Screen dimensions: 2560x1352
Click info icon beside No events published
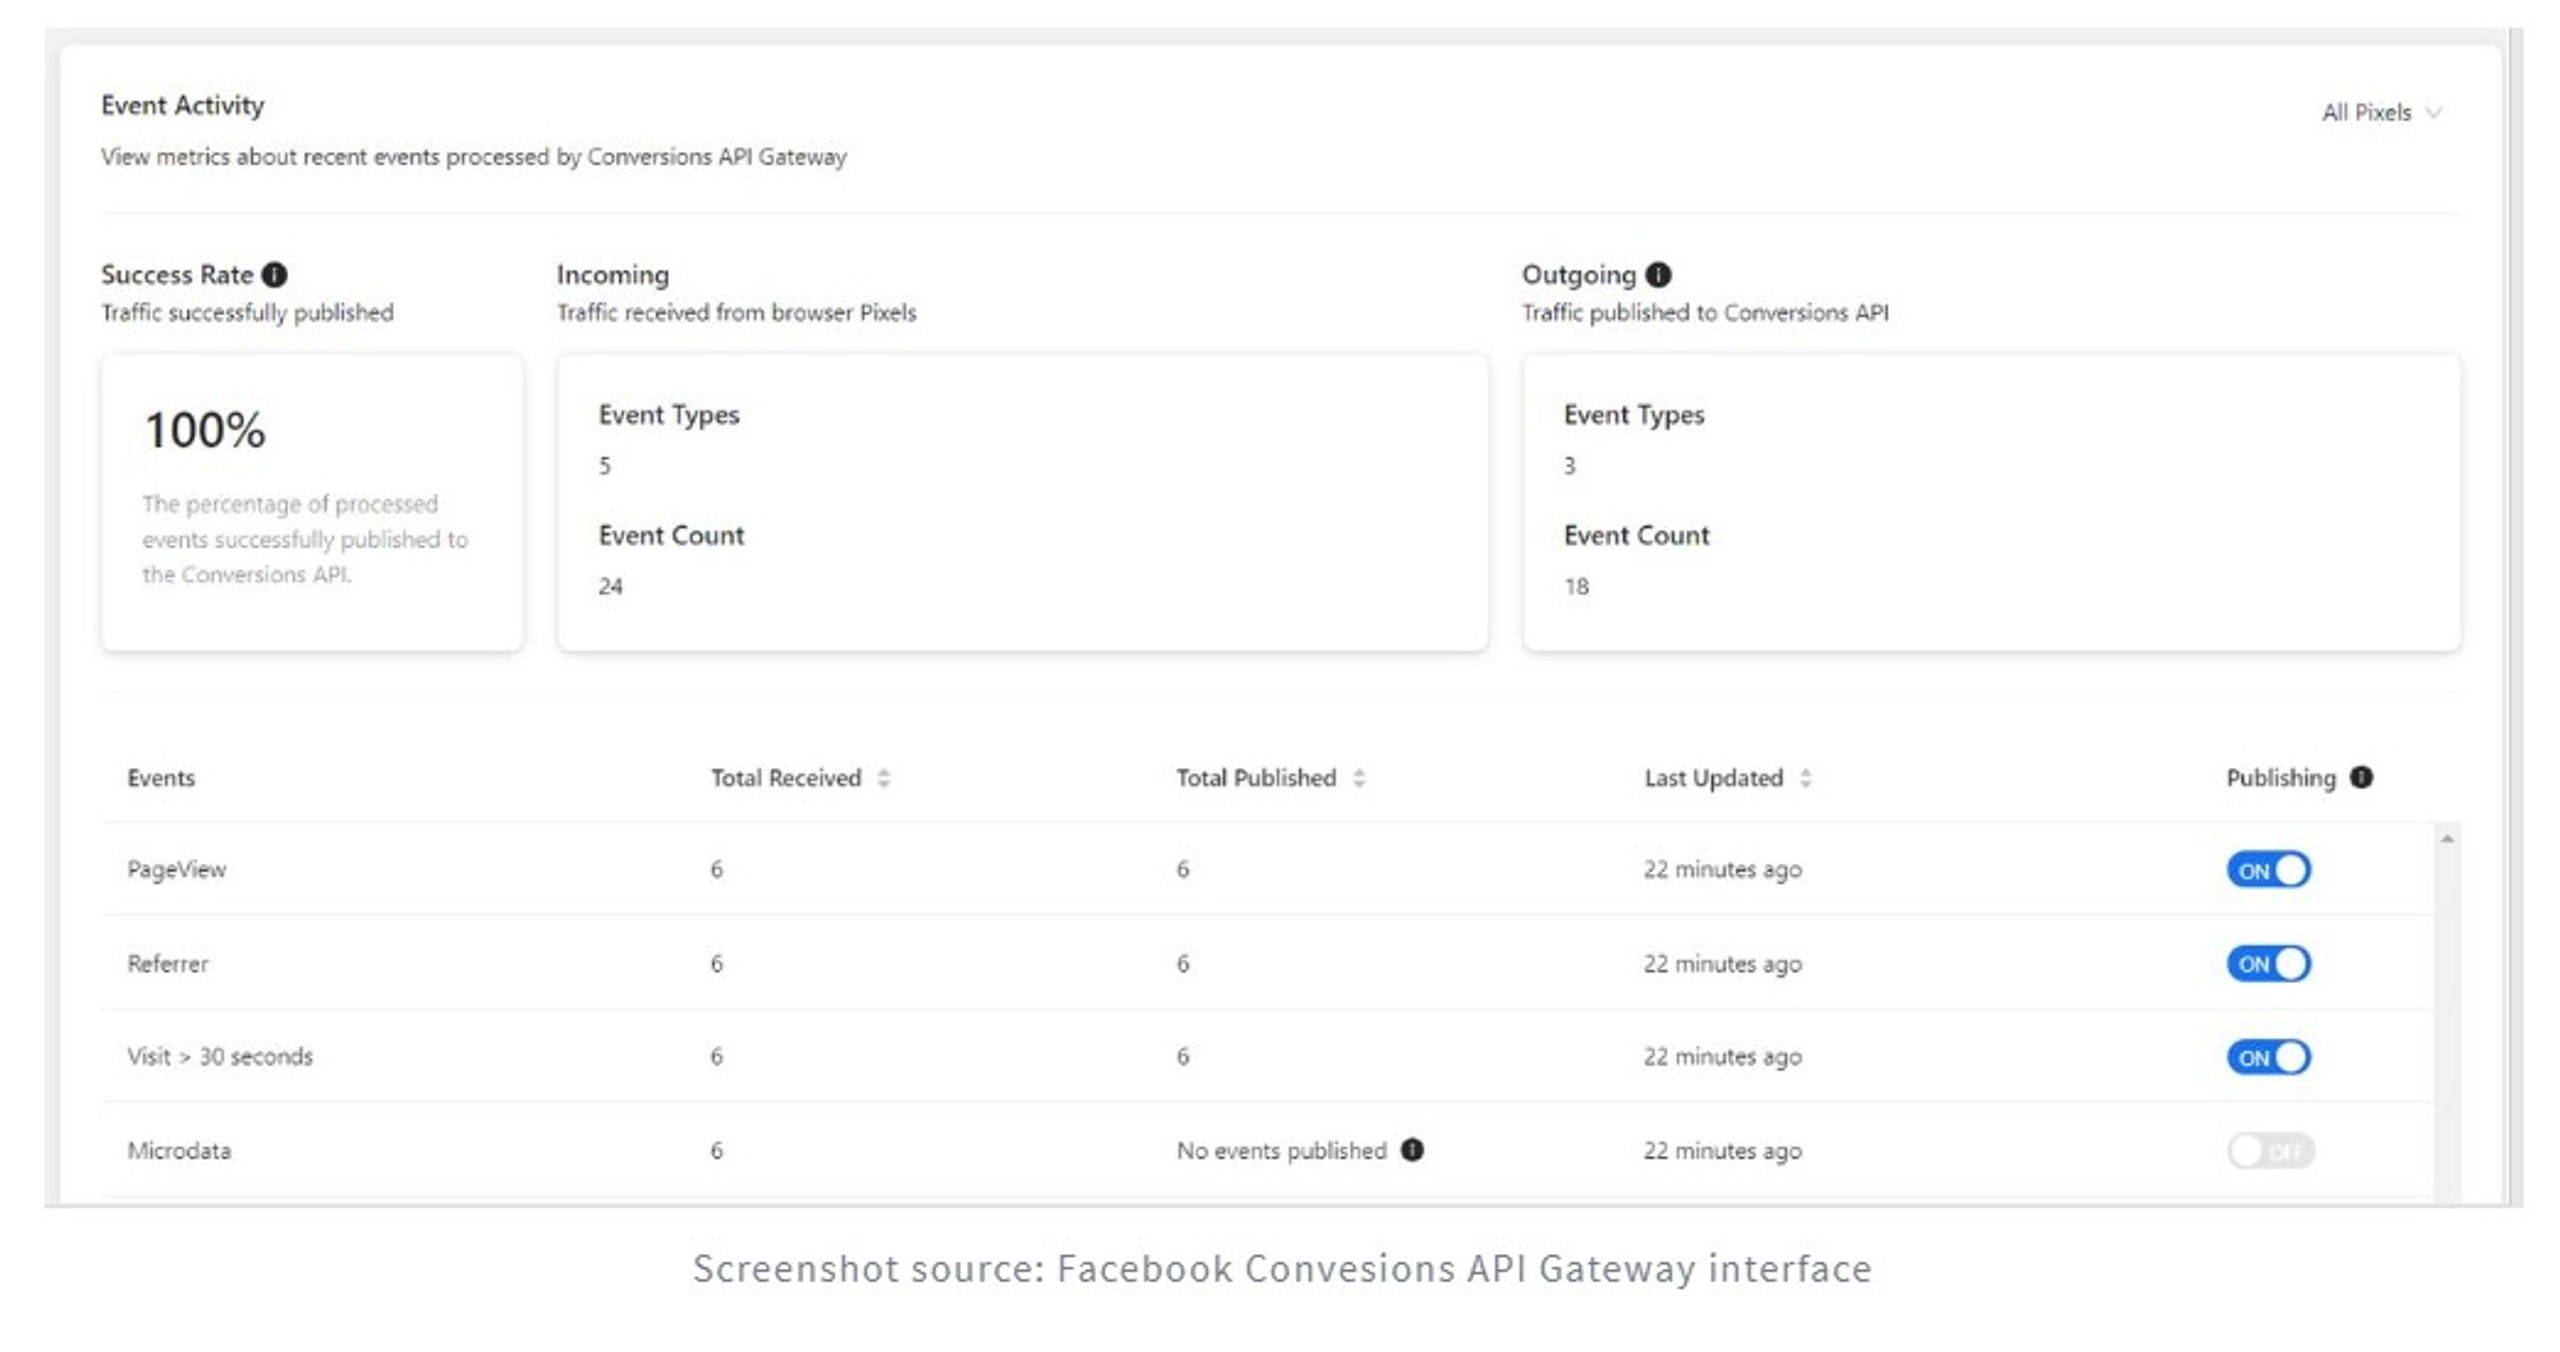(1411, 1150)
